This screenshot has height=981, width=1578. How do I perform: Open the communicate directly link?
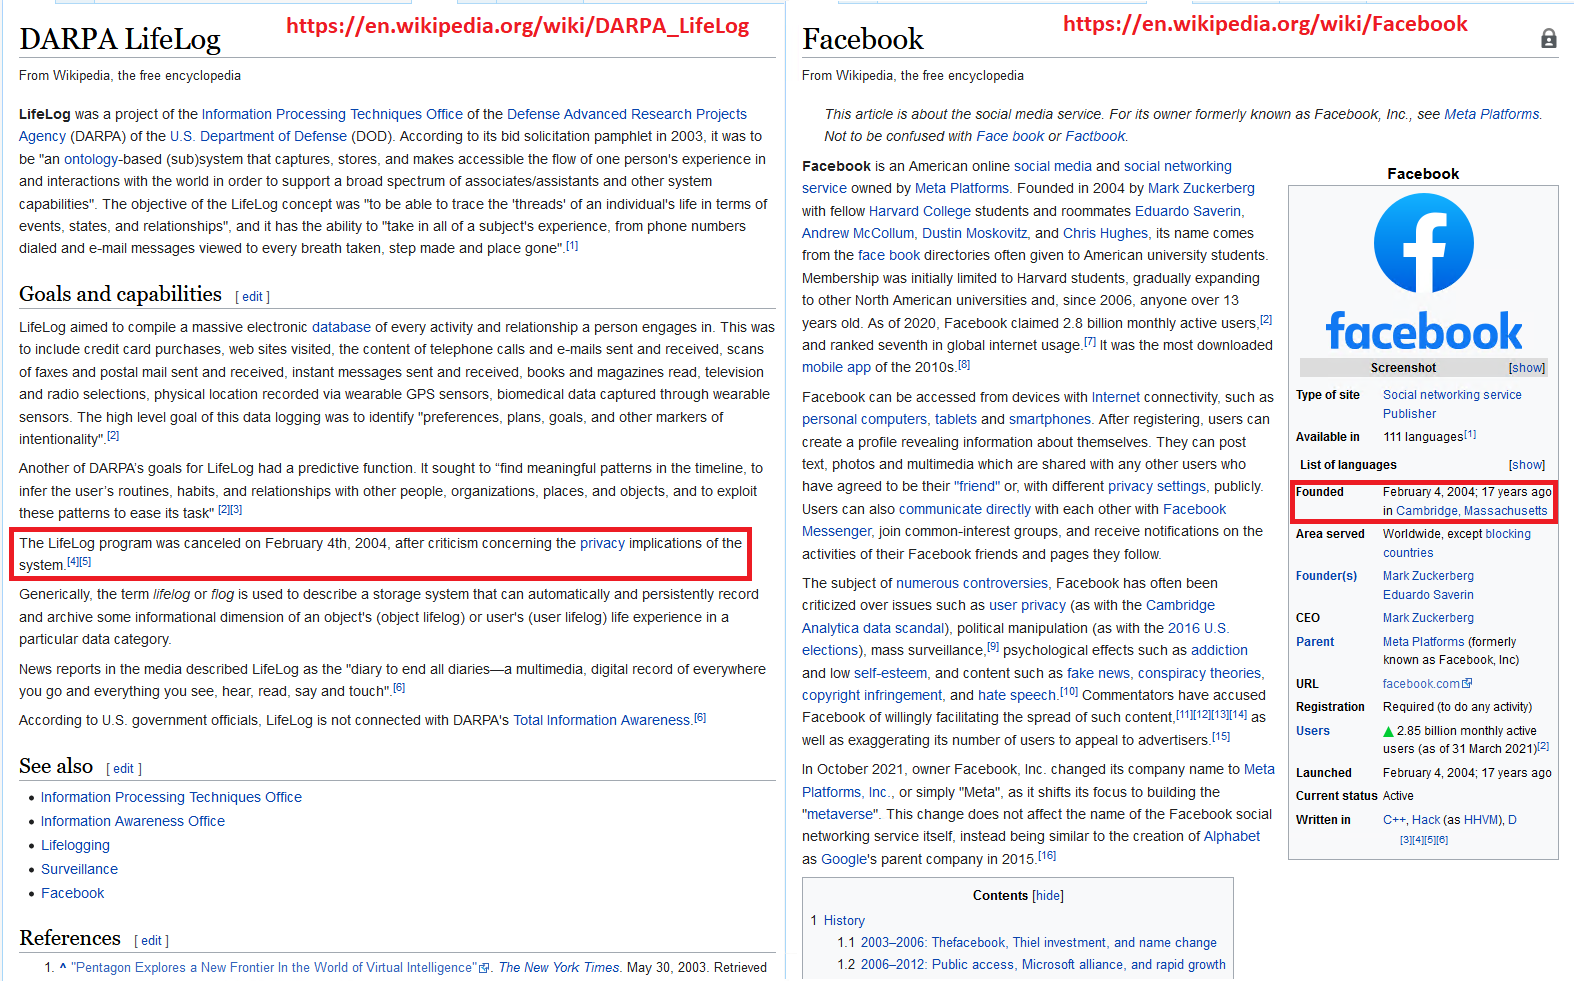click(965, 509)
